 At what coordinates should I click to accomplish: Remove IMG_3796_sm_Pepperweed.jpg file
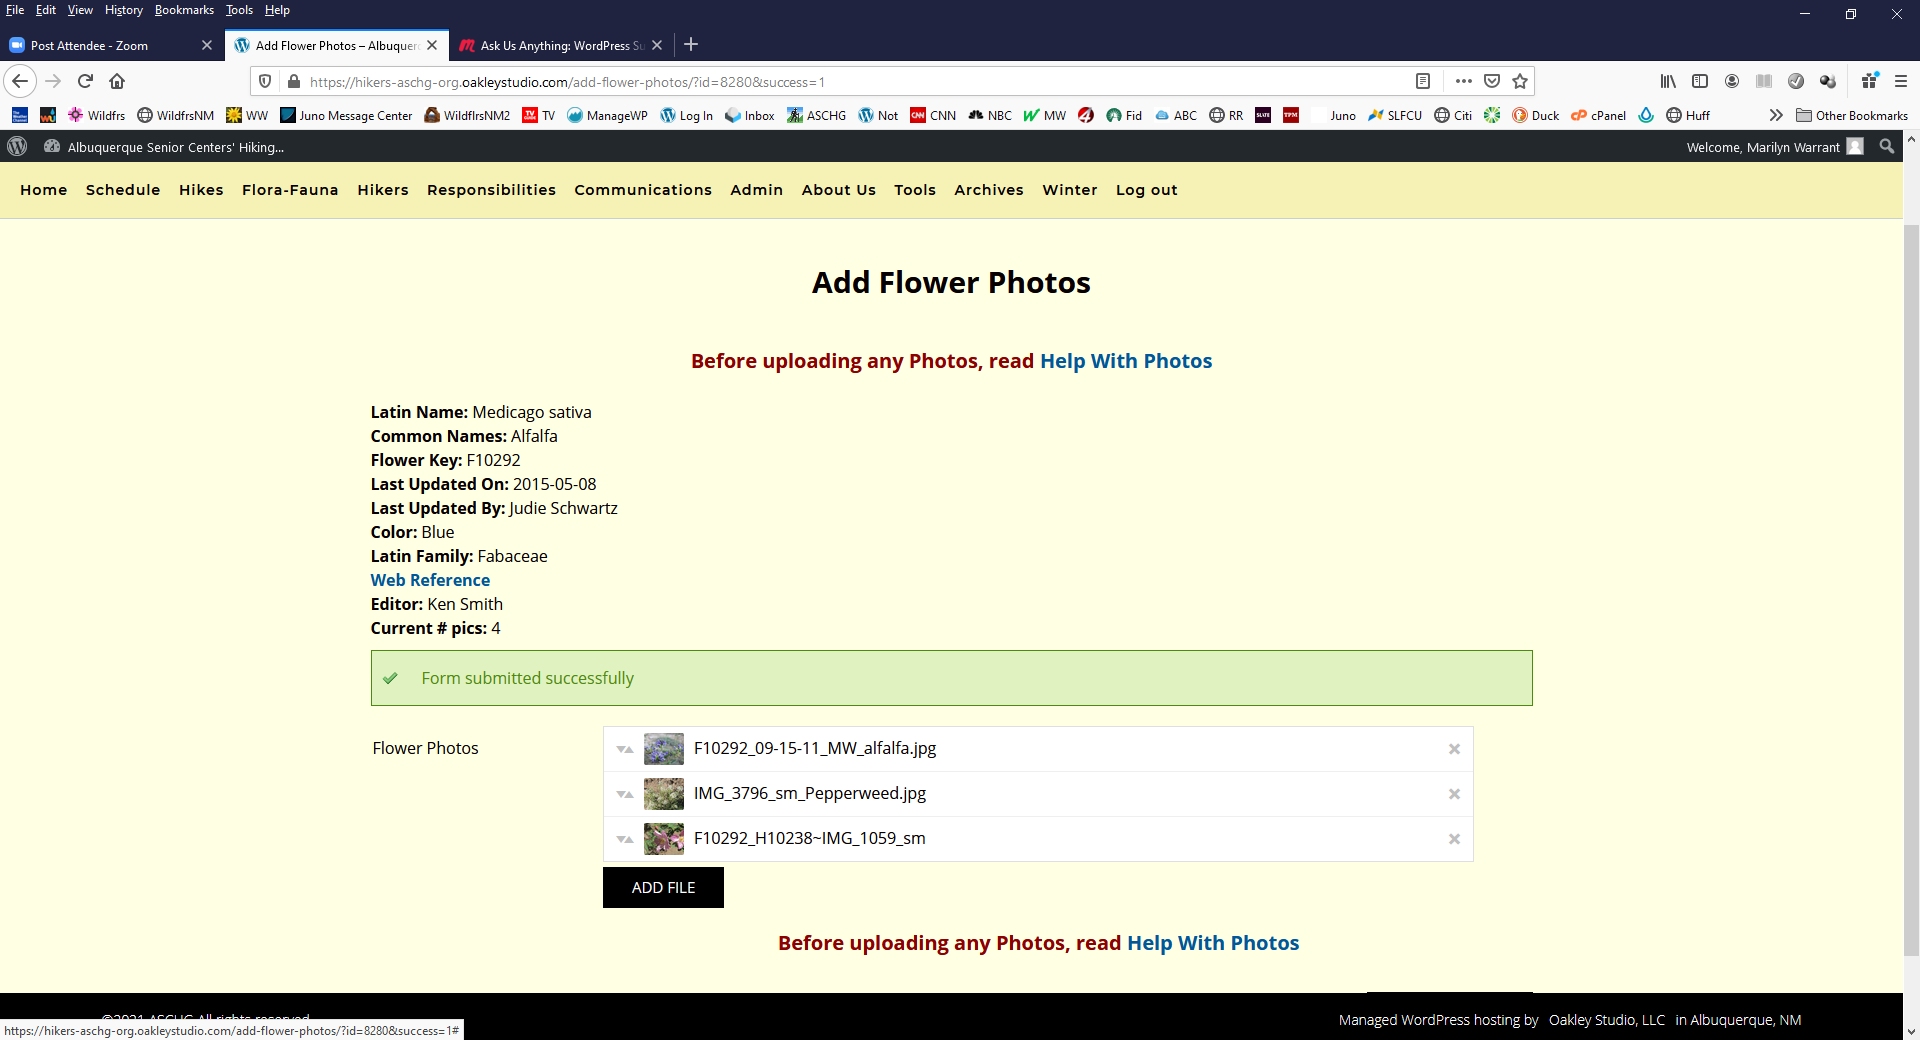tap(1454, 794)
